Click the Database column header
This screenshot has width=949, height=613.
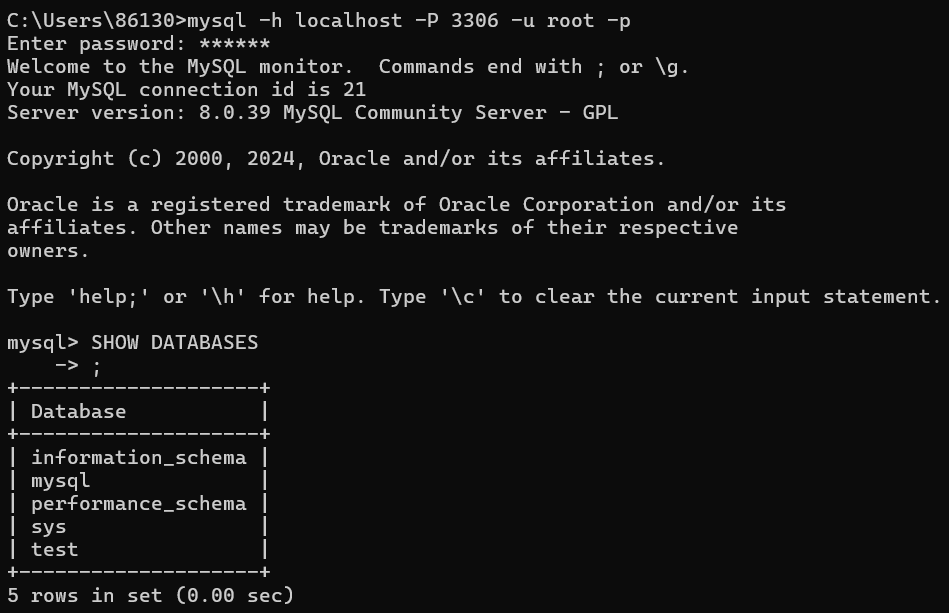coord(79,411)
